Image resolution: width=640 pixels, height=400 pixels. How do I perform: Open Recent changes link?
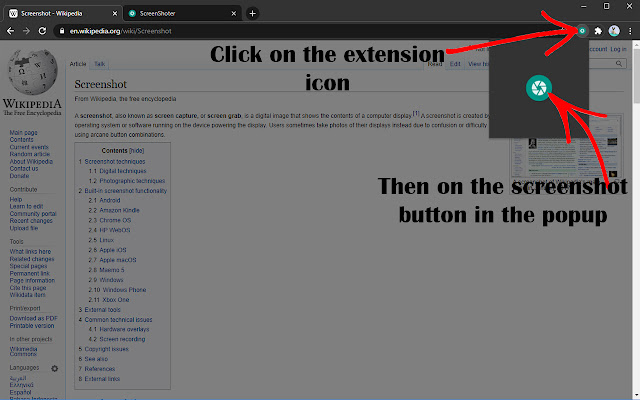(31, 221)
